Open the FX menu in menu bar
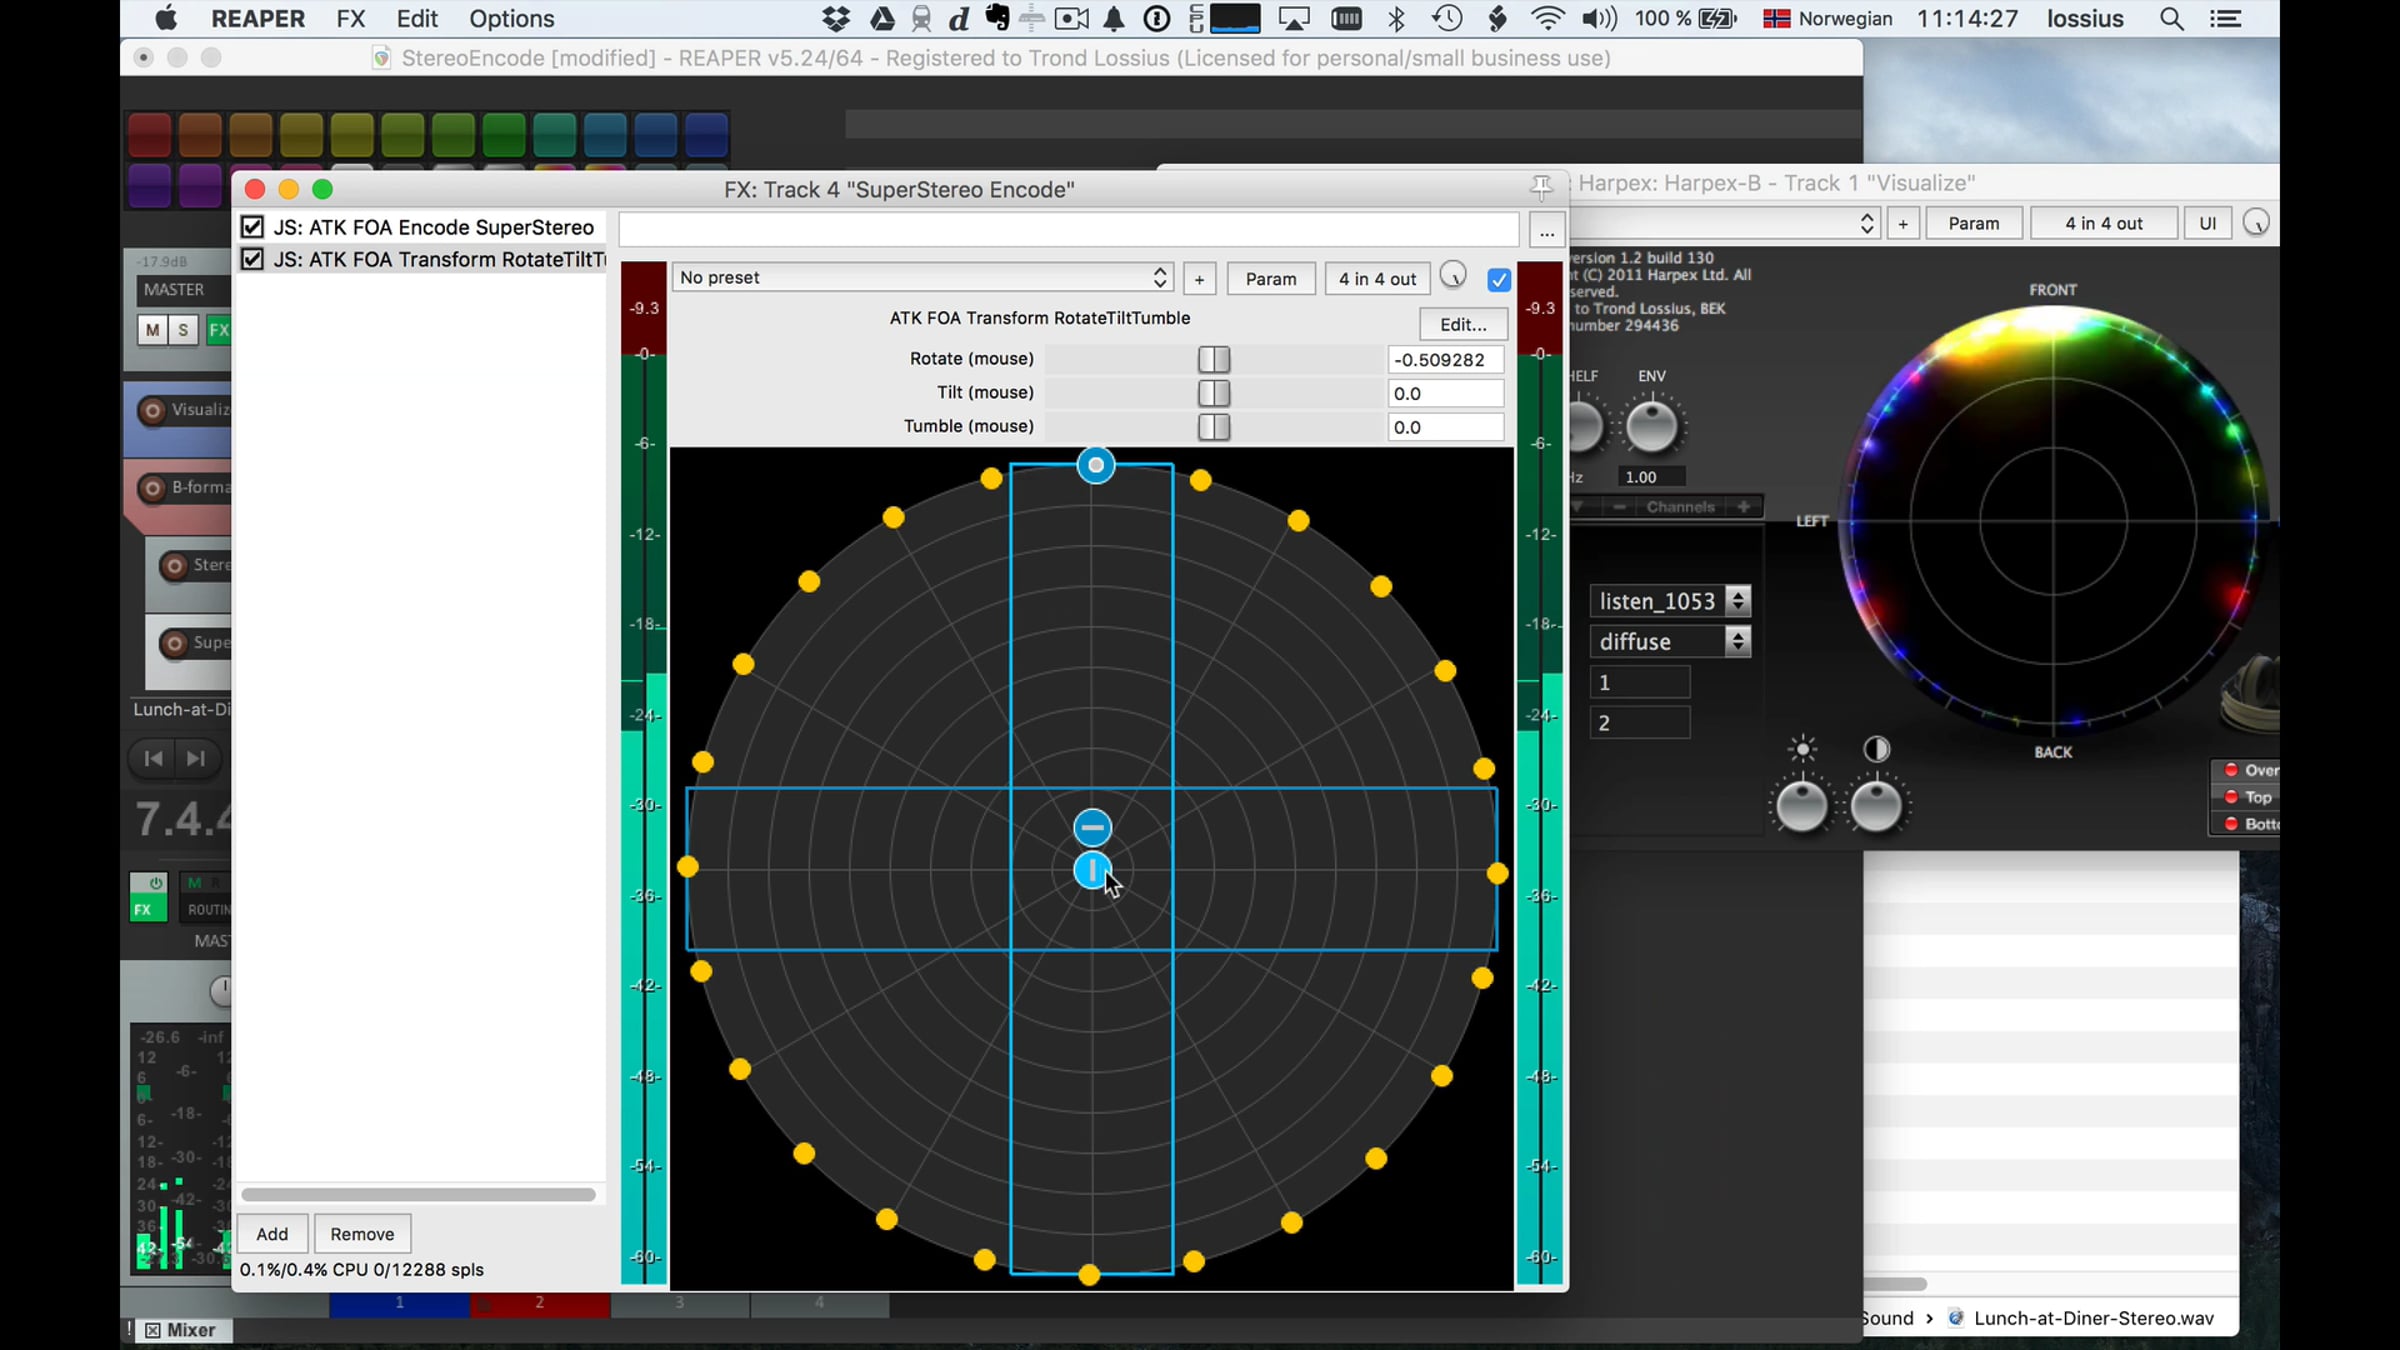Image resolution: width=2400 pixels, height=1350 pixels. (x=350, y=18)
